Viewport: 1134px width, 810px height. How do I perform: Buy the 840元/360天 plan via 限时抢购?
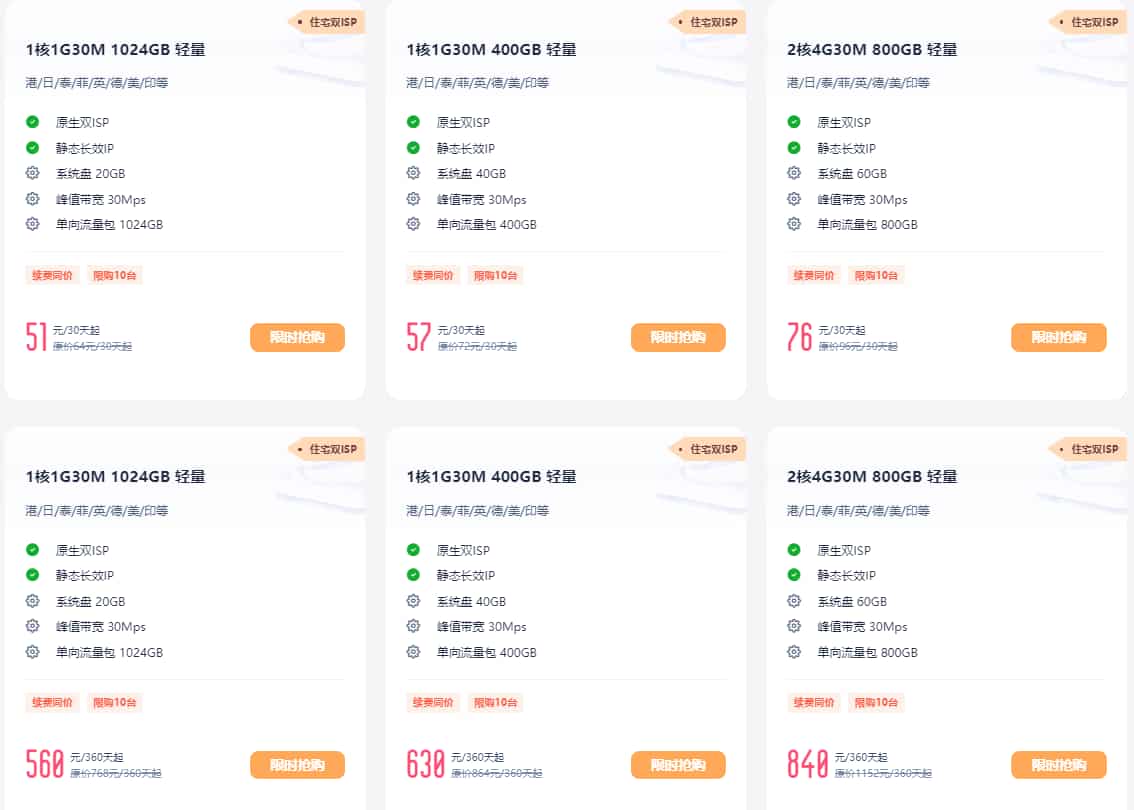click(x=1058, y=764)
